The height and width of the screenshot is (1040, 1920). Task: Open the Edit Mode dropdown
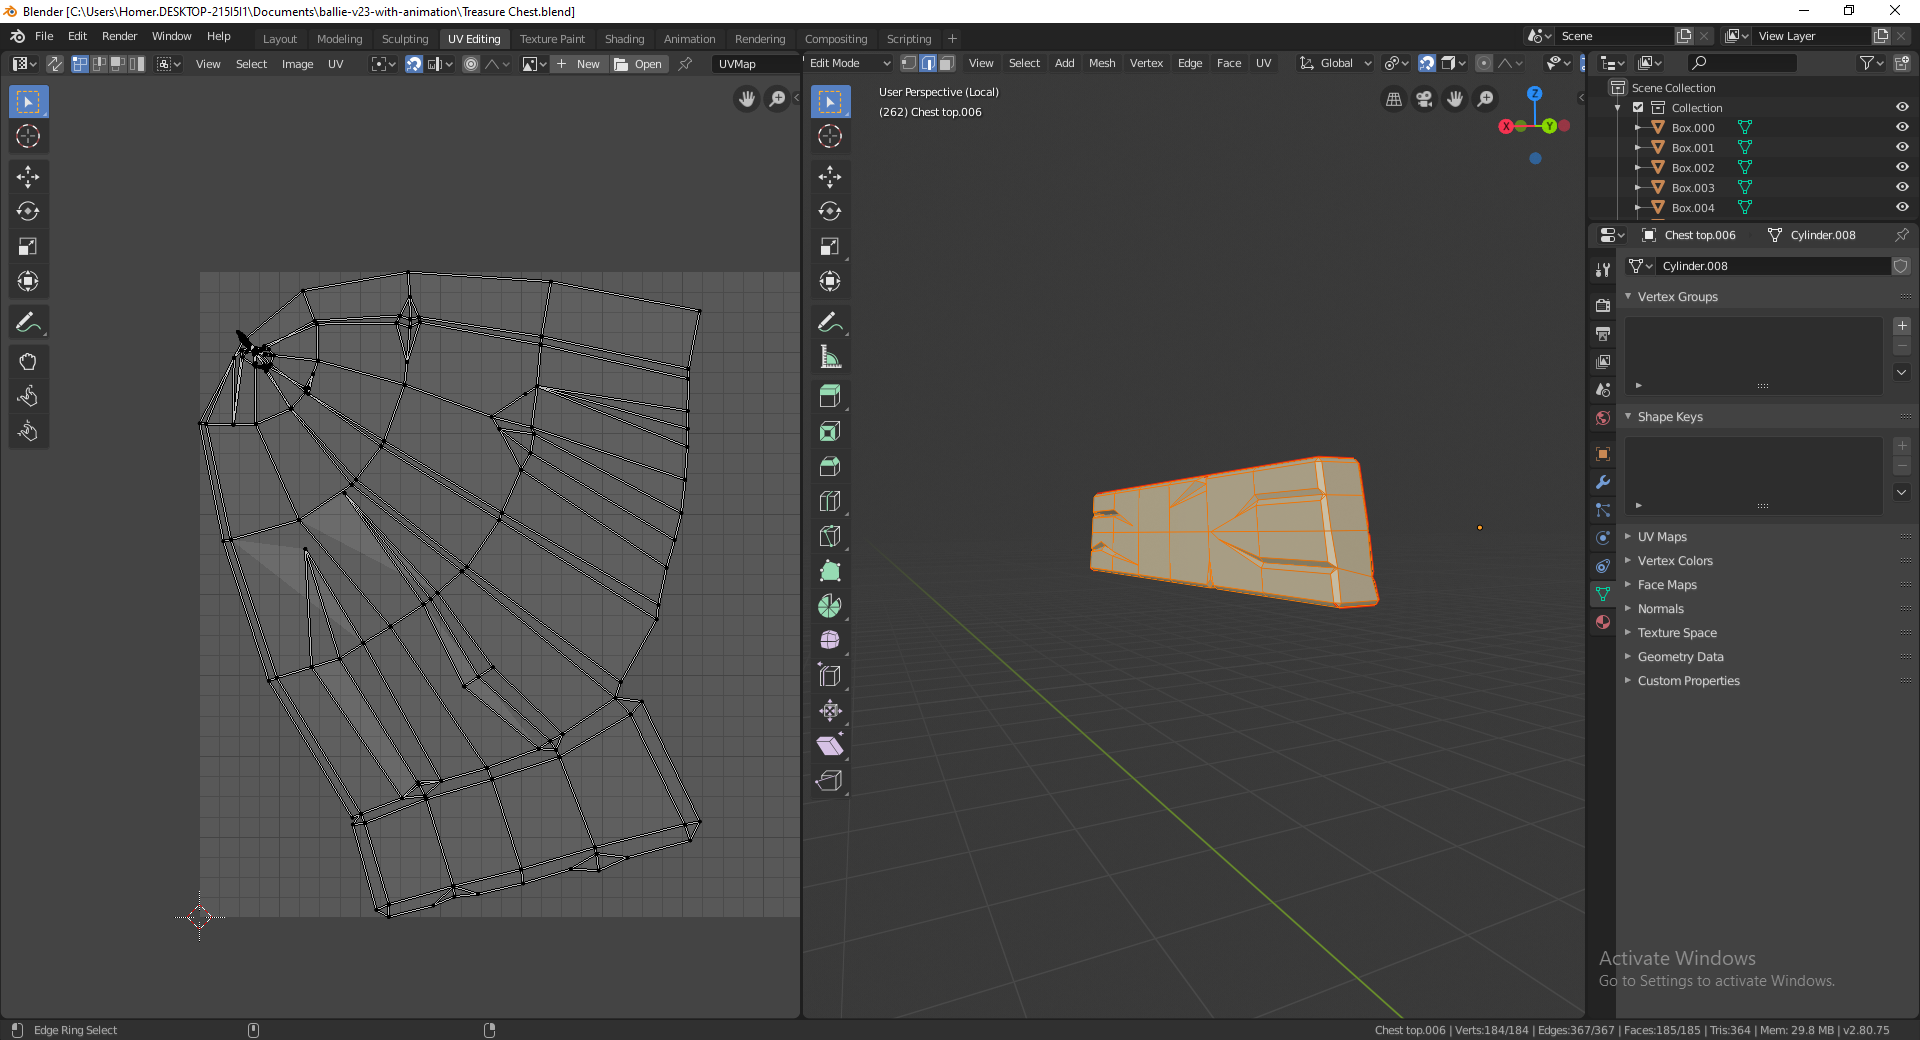849,63
